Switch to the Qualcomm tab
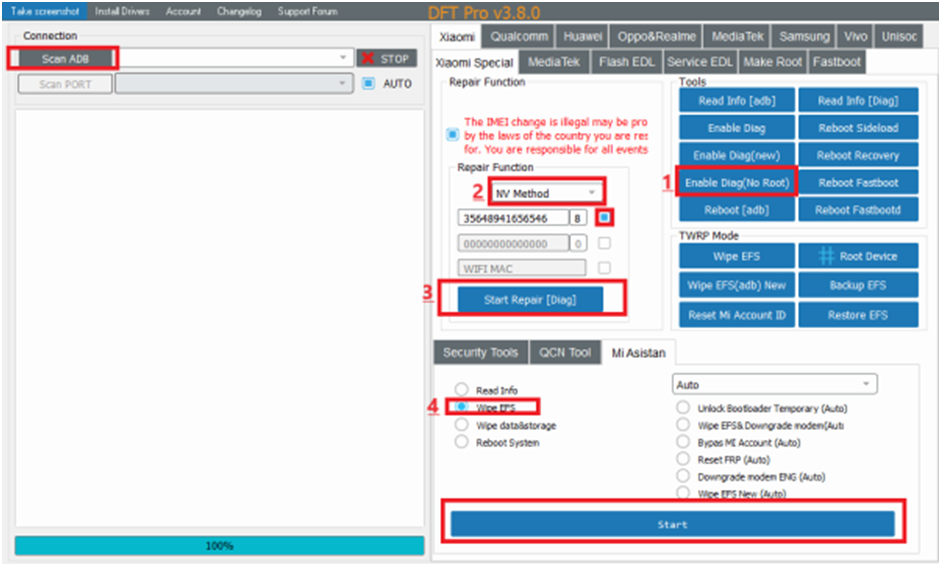 point(519,37)
